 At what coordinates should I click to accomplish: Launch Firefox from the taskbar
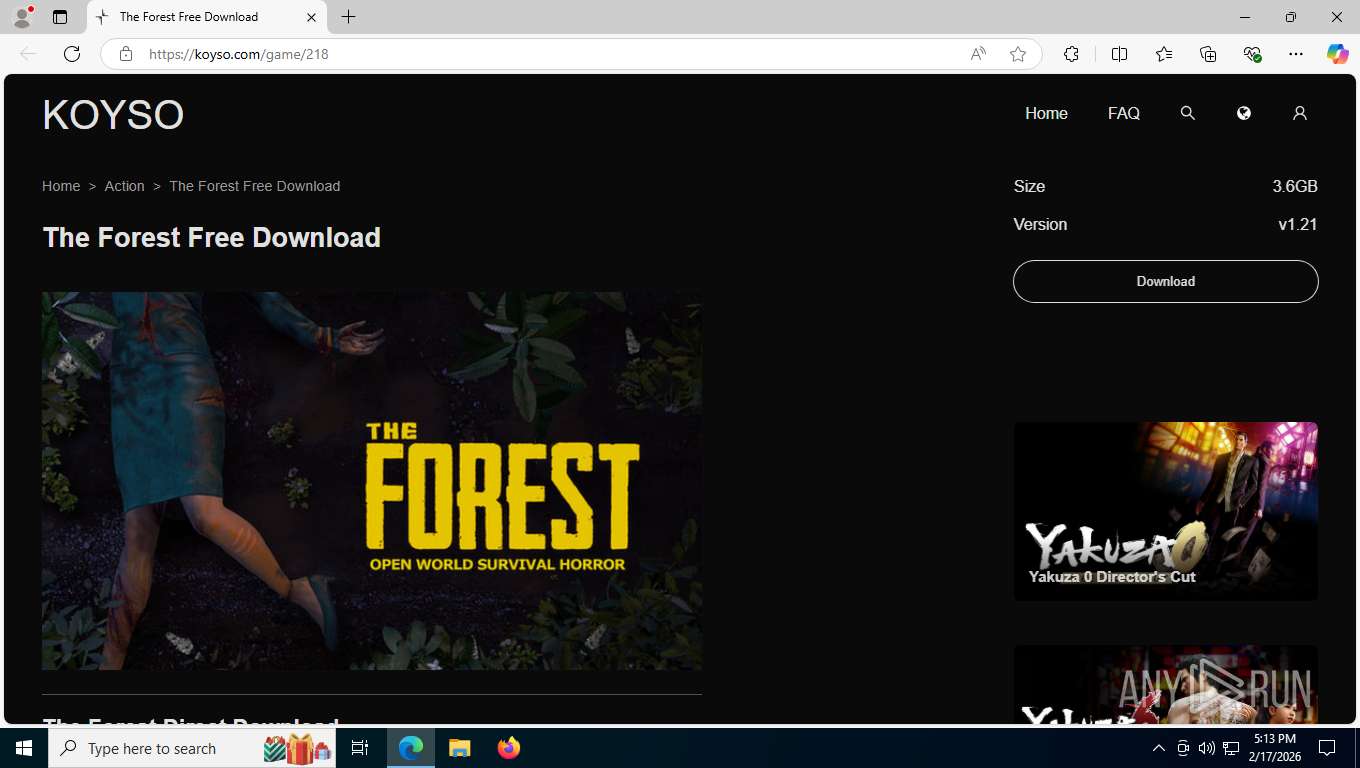(509, 748)
